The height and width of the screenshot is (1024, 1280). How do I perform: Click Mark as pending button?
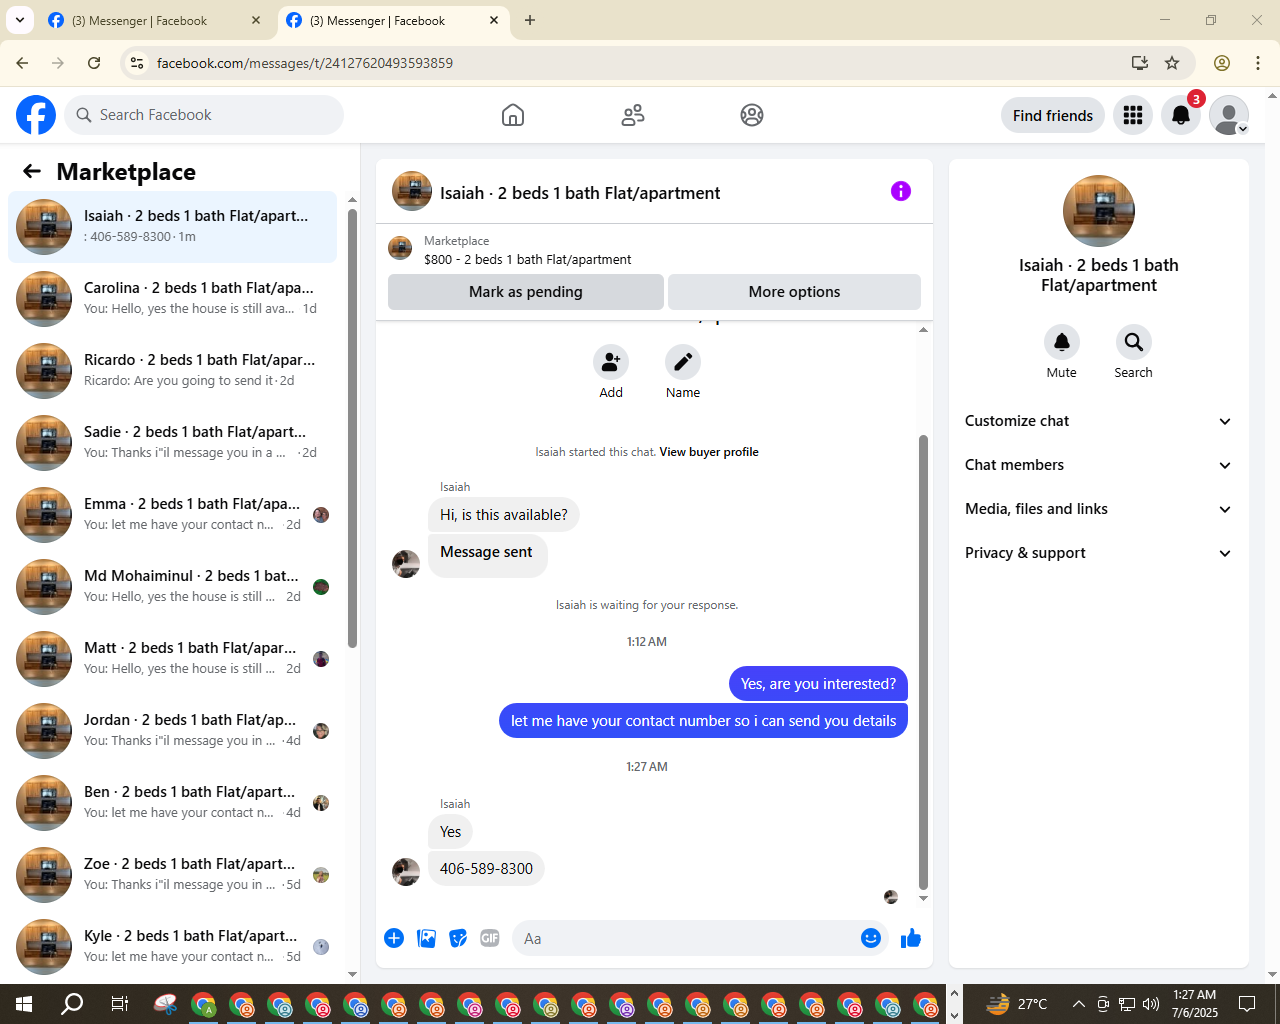click(x=526, y=292)
